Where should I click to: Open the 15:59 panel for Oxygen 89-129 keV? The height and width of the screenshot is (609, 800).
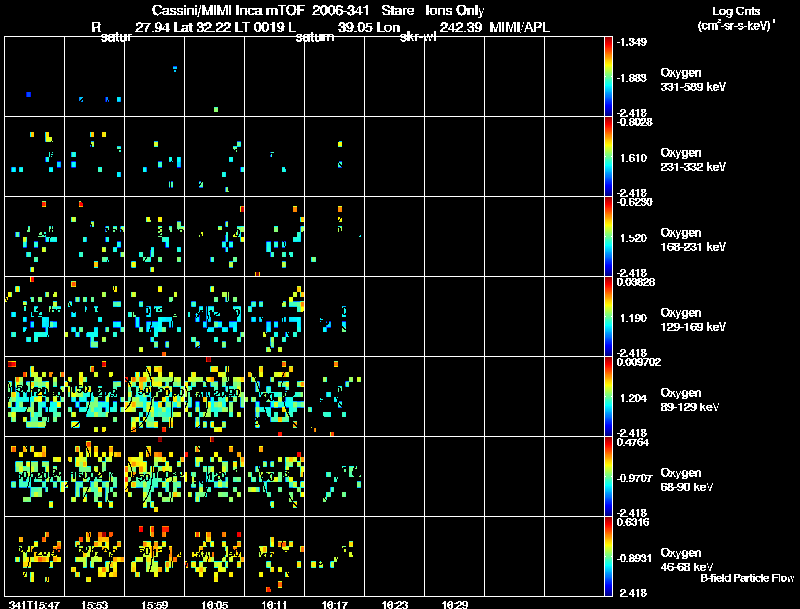[x=155, y=396]
